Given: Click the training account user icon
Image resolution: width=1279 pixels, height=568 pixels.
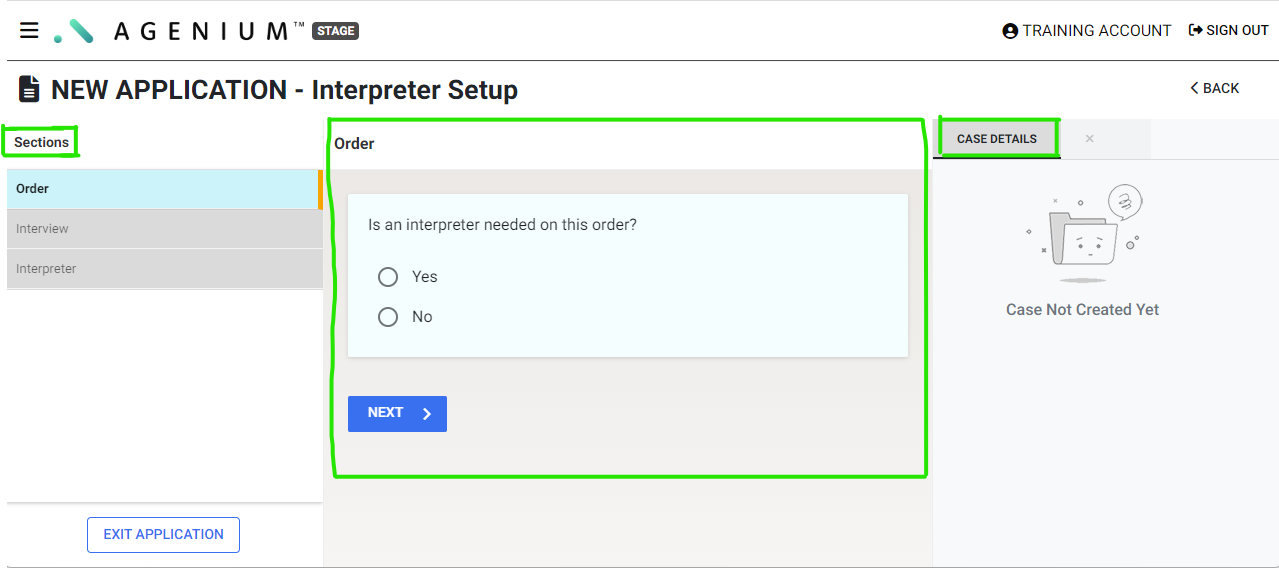Looking at the screenshot, I should tap(1010, 31).
